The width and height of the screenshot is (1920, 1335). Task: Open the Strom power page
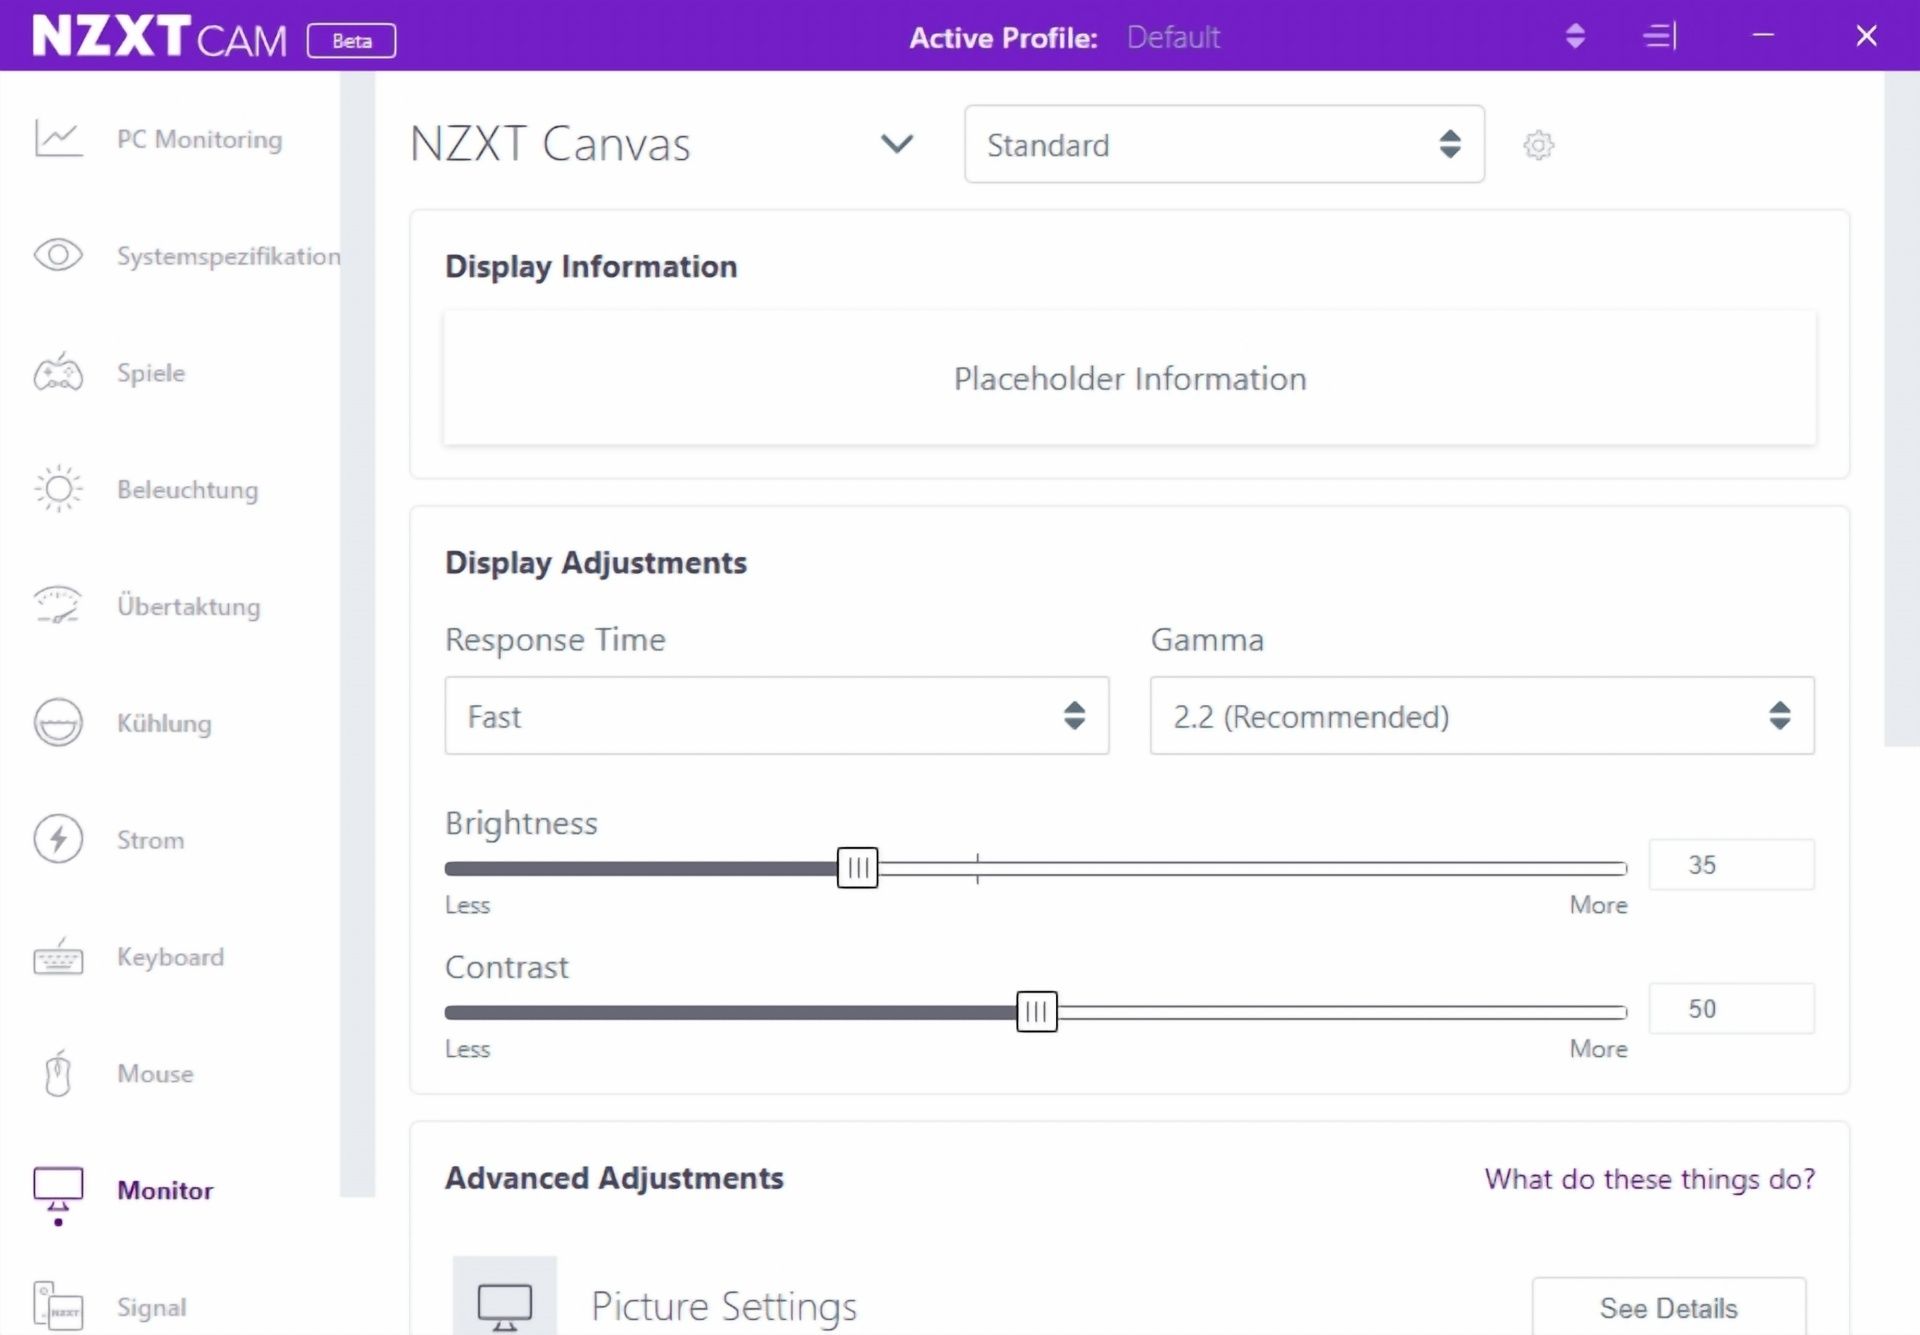tap(151, 840)
